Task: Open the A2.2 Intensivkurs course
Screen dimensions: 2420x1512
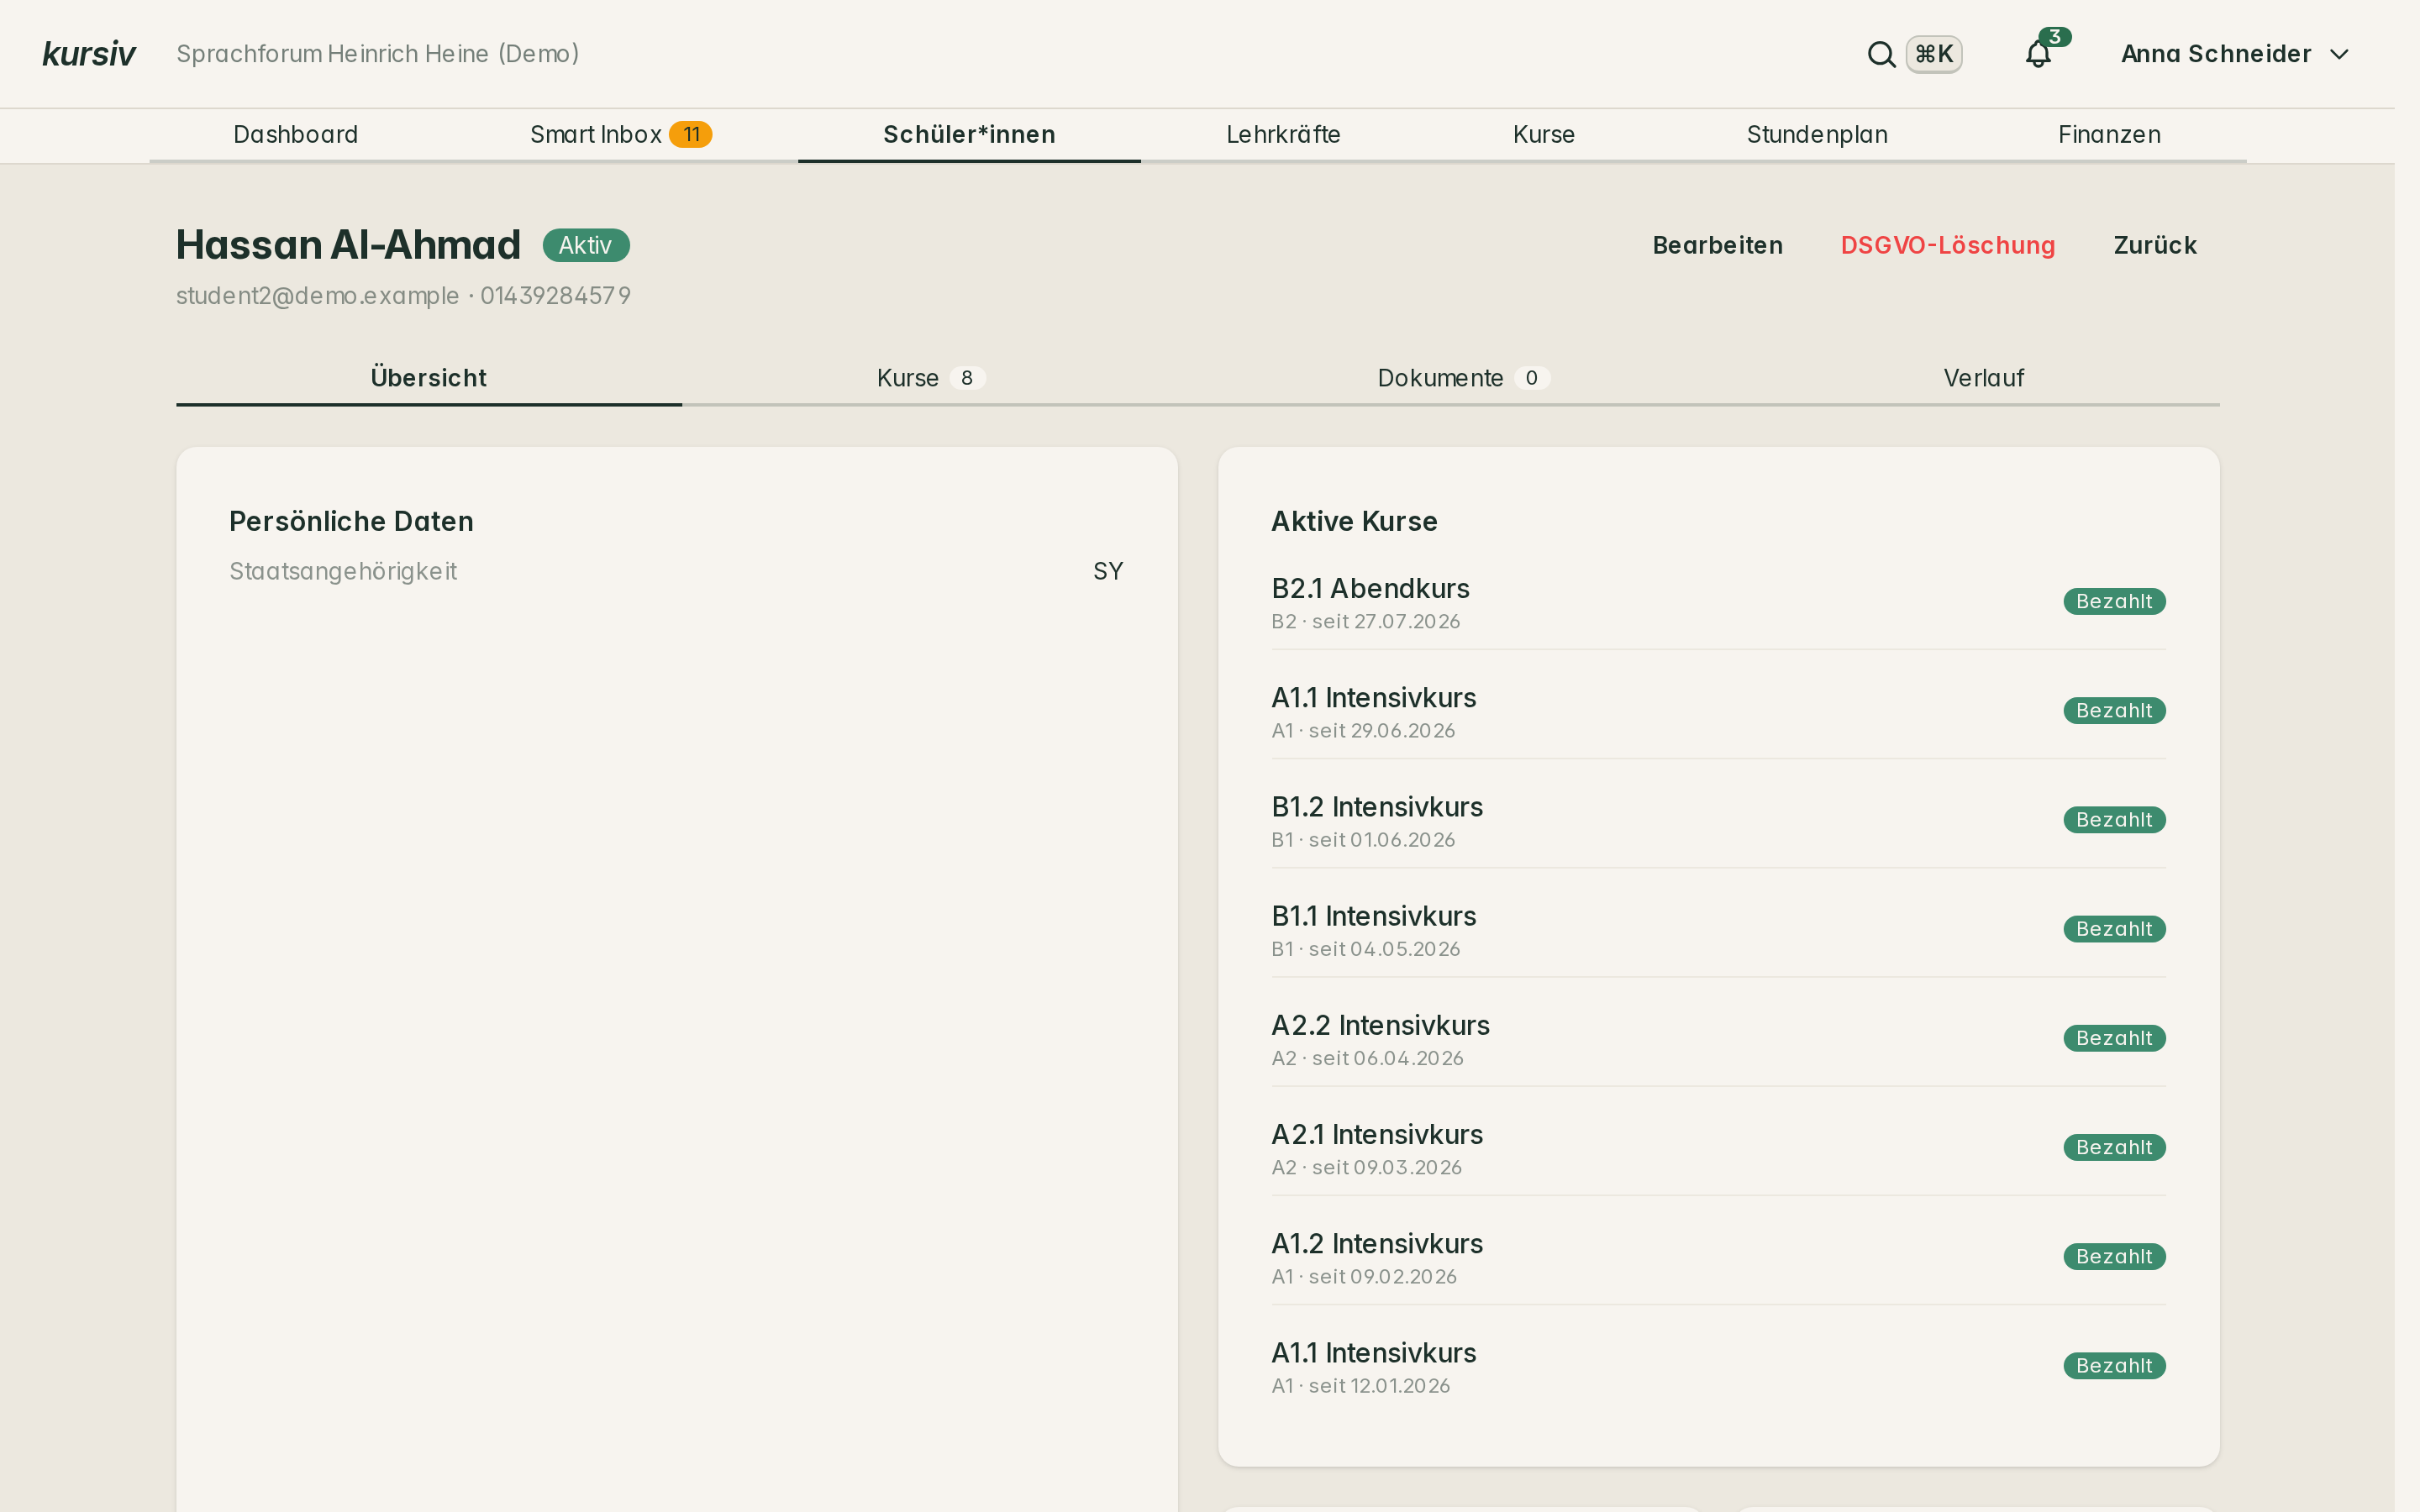Action: [1718, 1039]
